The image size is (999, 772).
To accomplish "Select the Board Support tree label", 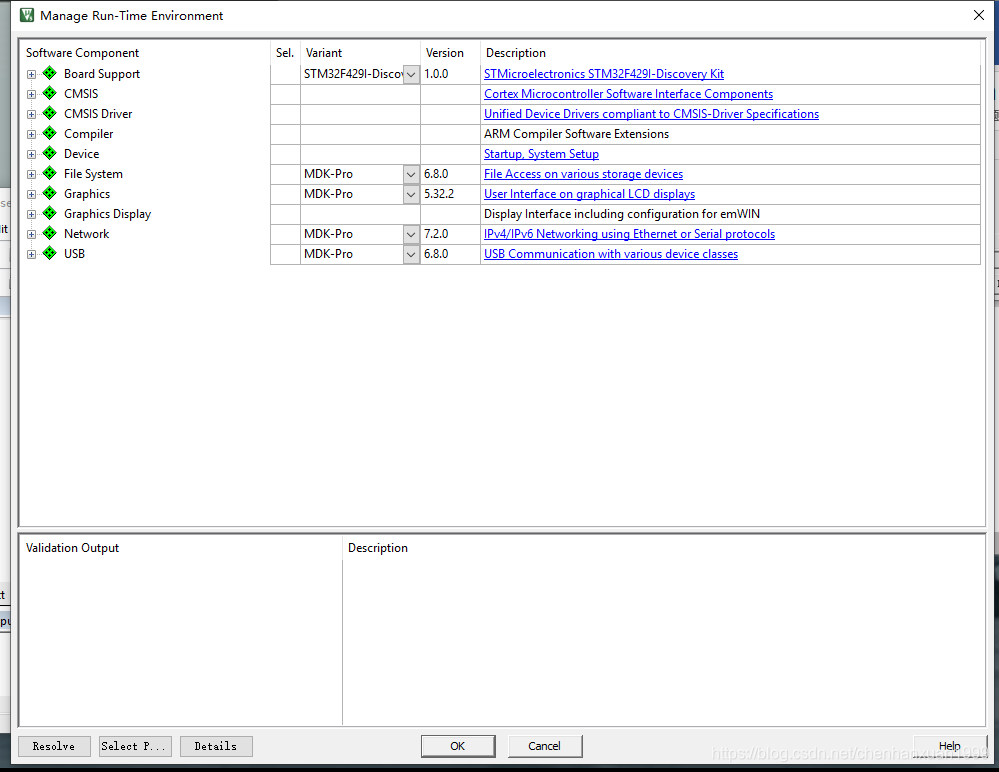I will [x=102, y=74].
